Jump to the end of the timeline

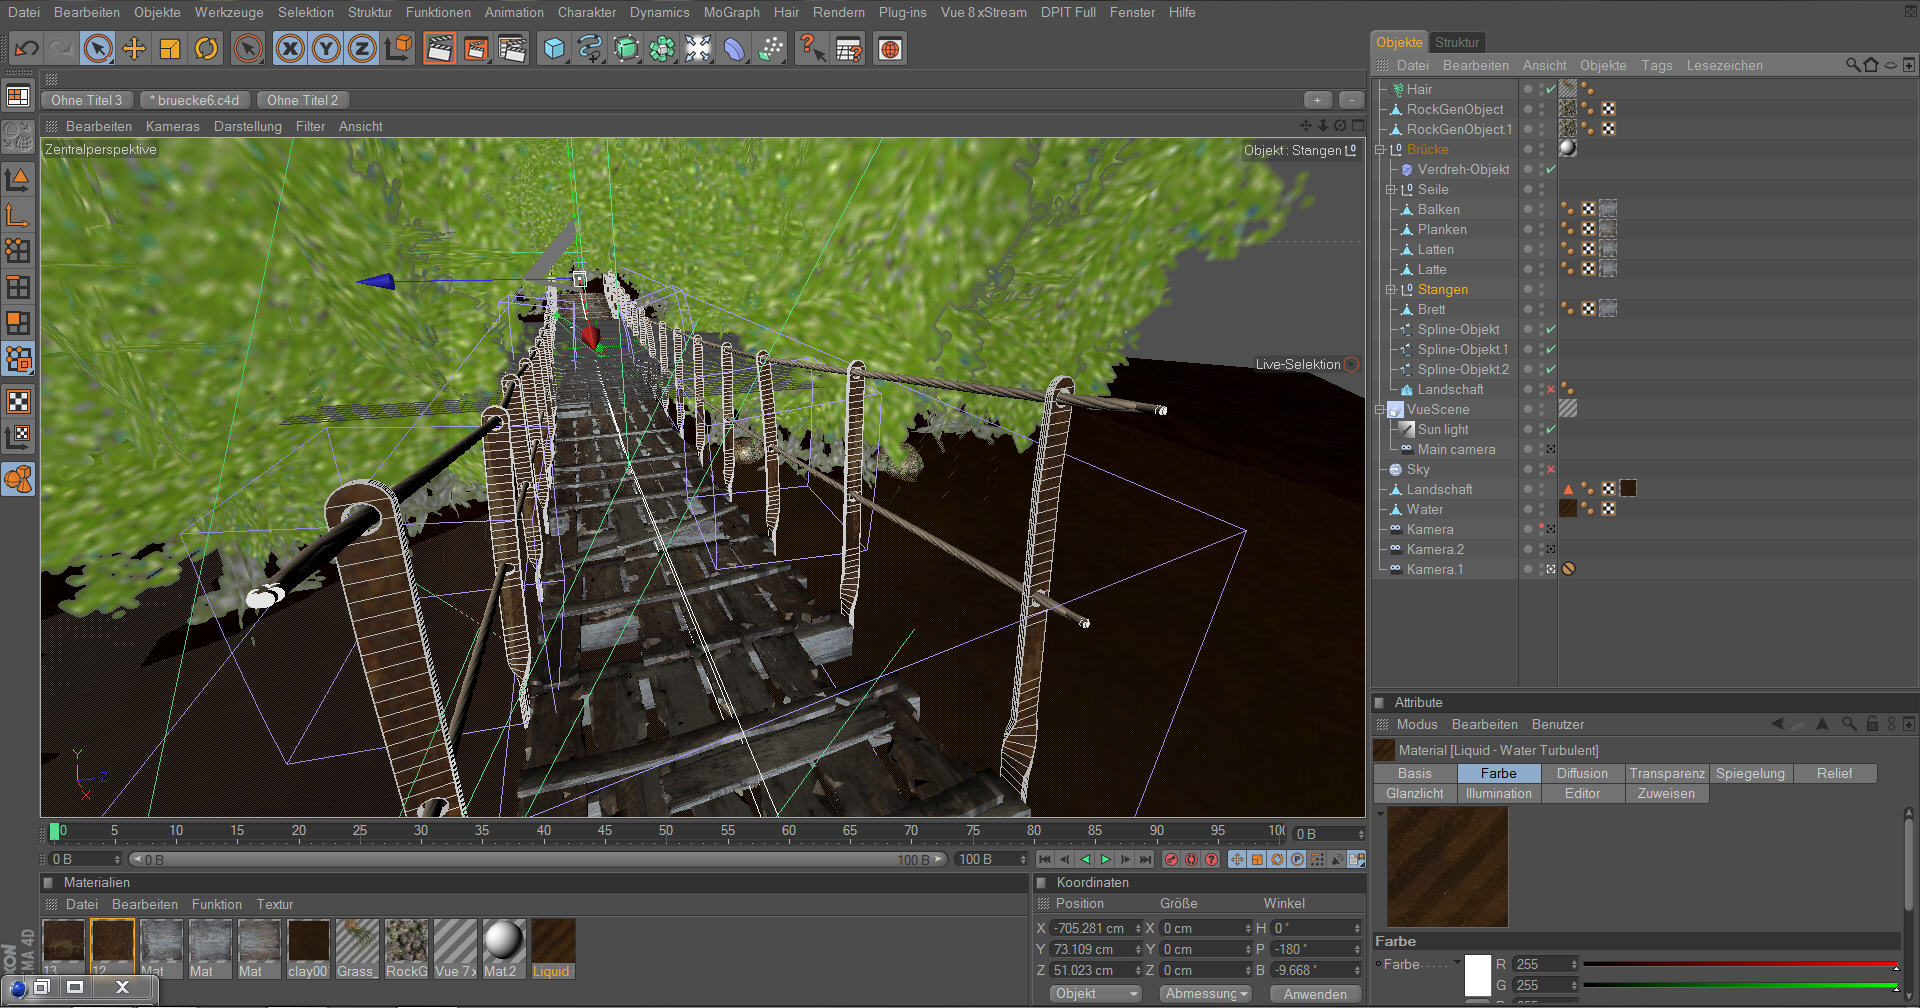coord(1145,859)
